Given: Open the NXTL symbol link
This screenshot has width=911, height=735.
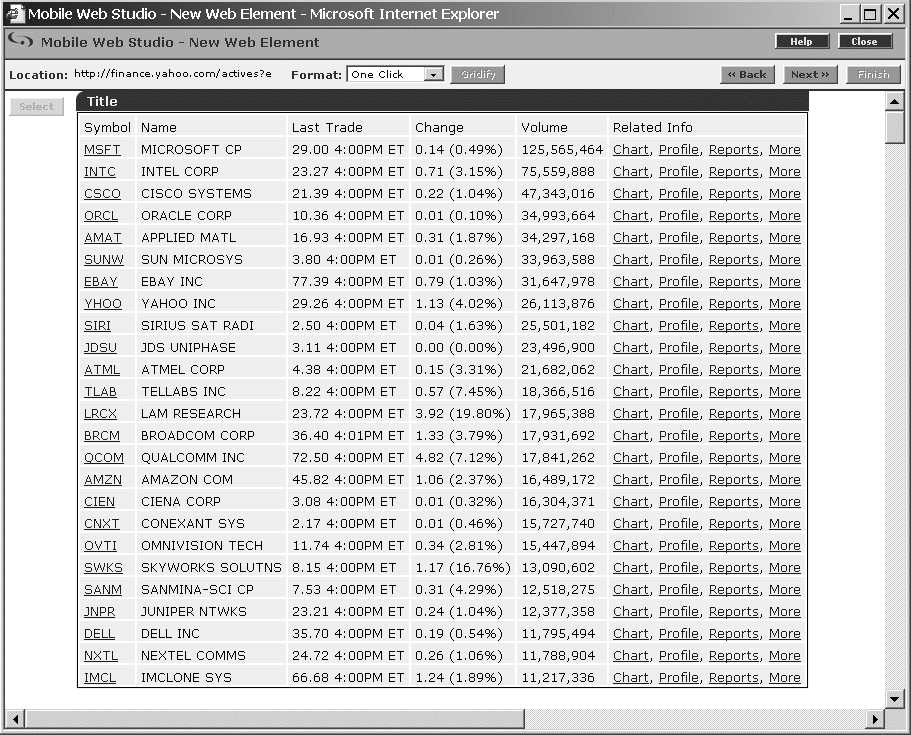Looking at the screenshot, I should 101,656.
